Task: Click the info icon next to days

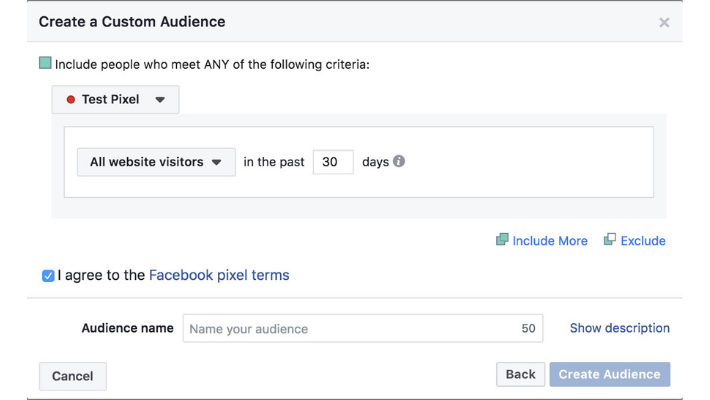Action: tap(399, 161)
